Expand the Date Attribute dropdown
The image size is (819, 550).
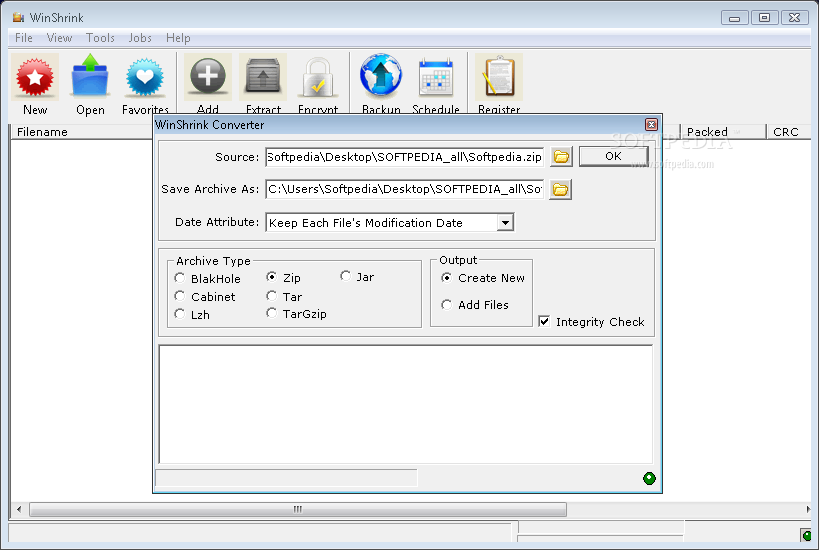click(505, 223)
